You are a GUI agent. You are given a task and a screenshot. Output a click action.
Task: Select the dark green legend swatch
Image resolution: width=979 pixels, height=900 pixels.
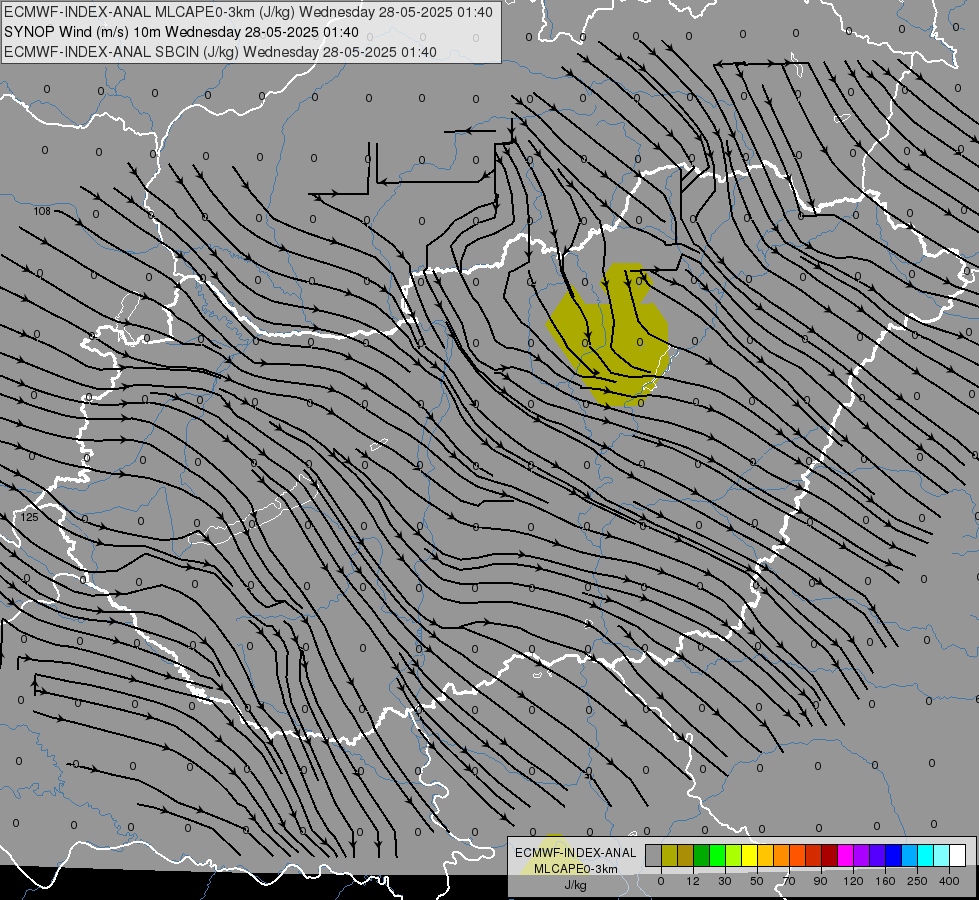point(702,855)
